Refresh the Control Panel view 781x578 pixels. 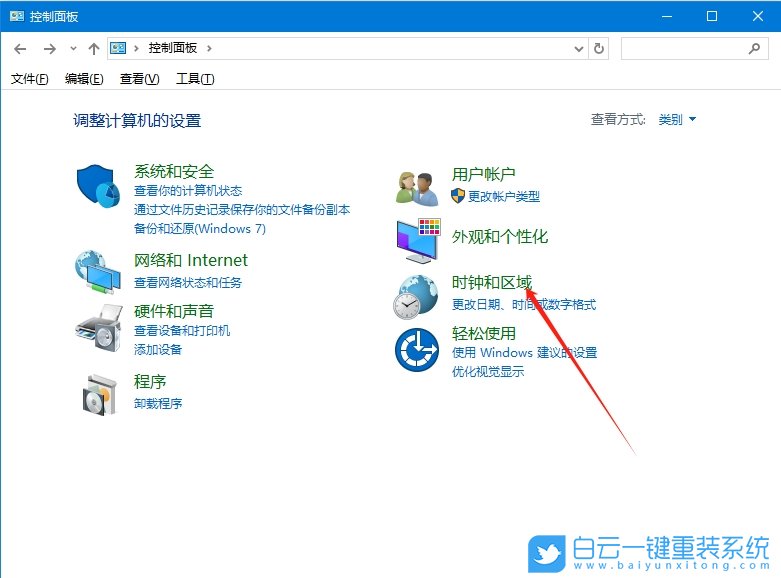coord(599,48)
